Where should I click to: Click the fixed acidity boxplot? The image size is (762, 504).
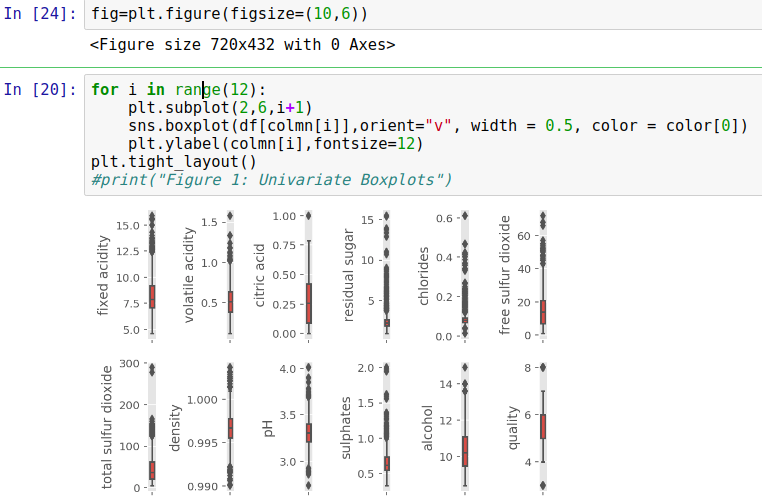[x=152, y=275]
